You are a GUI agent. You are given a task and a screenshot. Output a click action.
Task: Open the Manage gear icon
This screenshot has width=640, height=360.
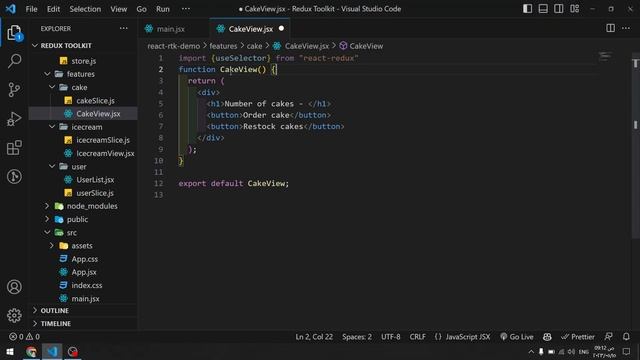click(x=14, y=316)
